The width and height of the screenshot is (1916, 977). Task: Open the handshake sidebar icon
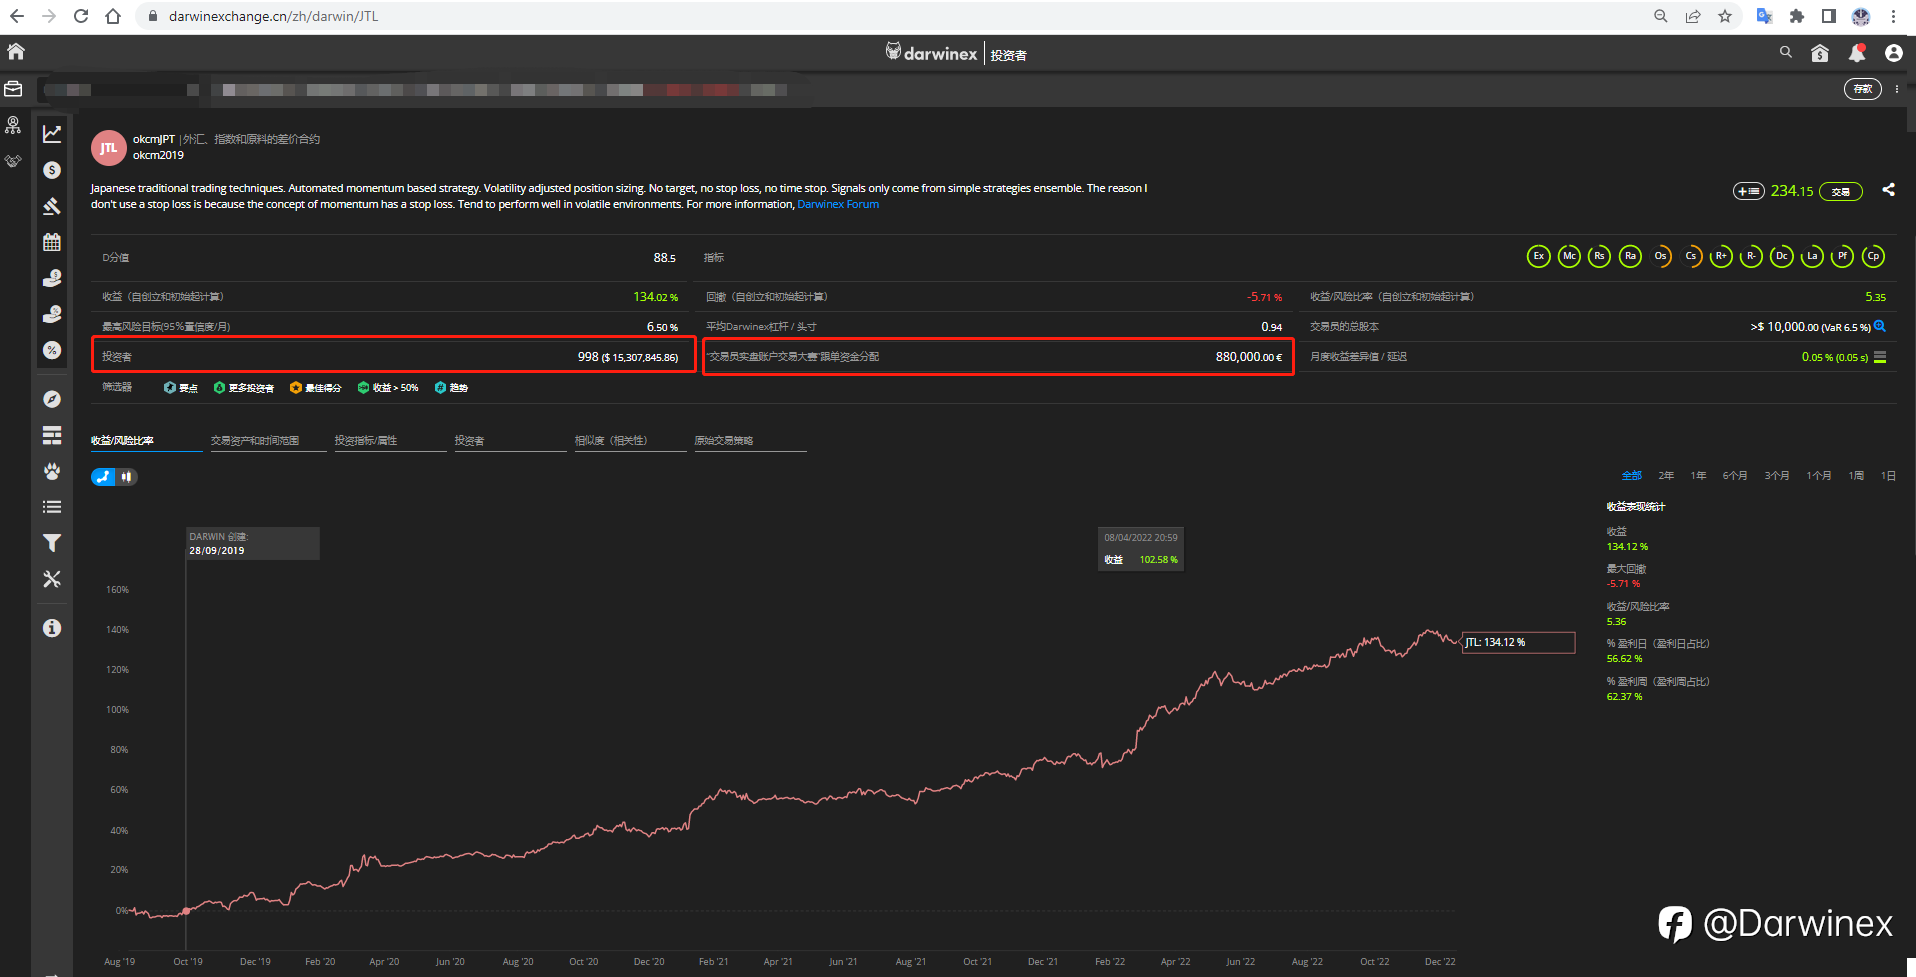click(x=14, y=160)
